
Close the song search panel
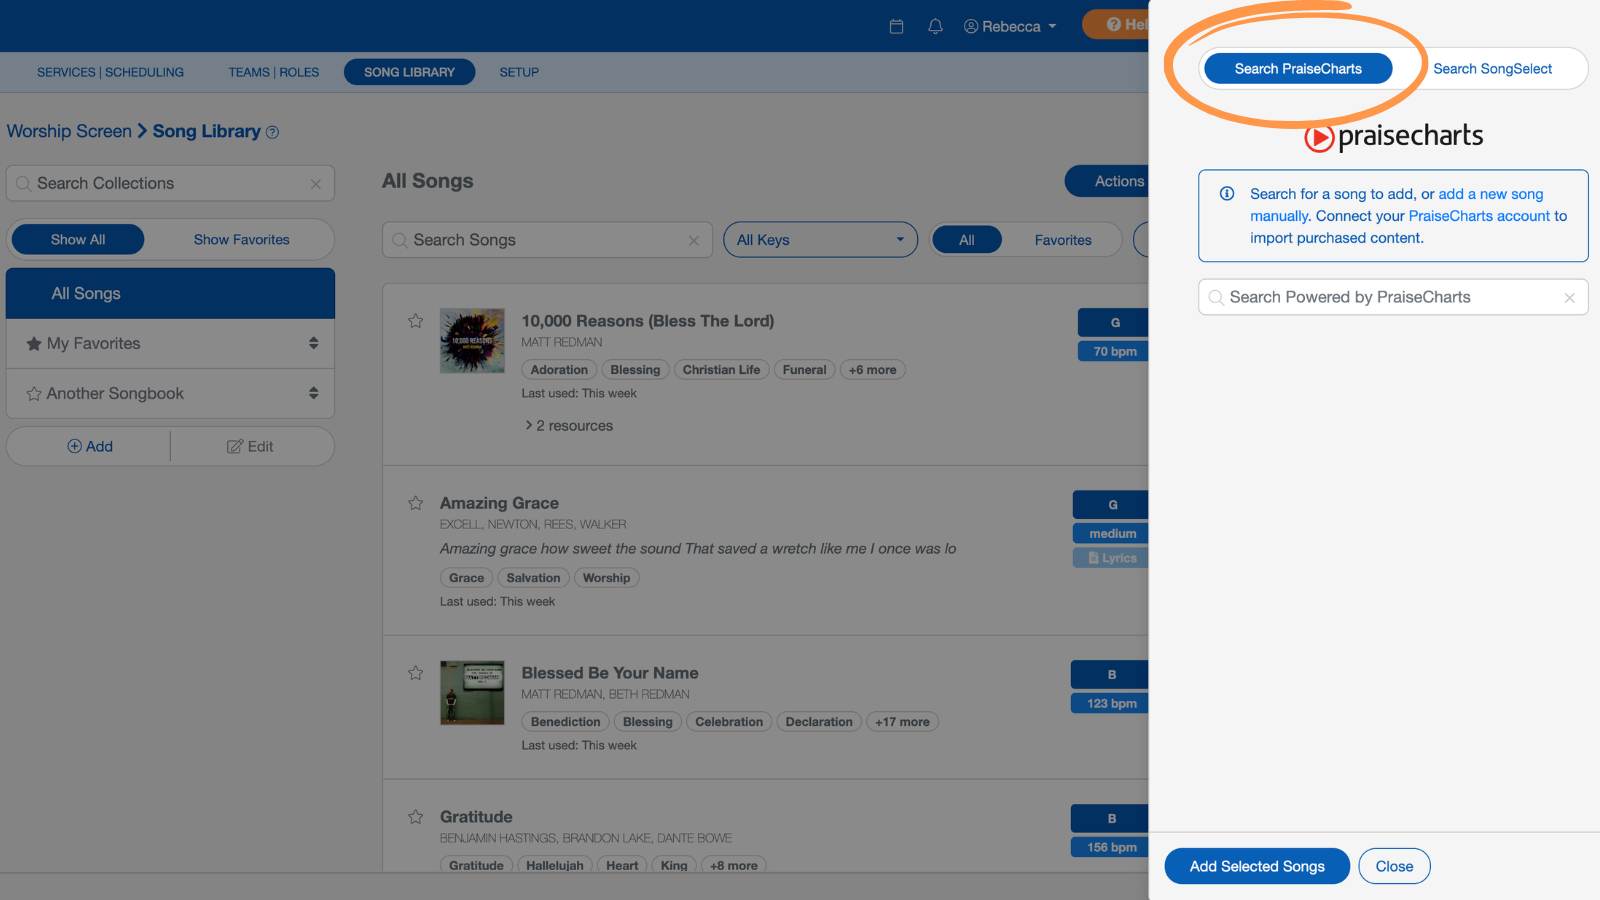1394,866
